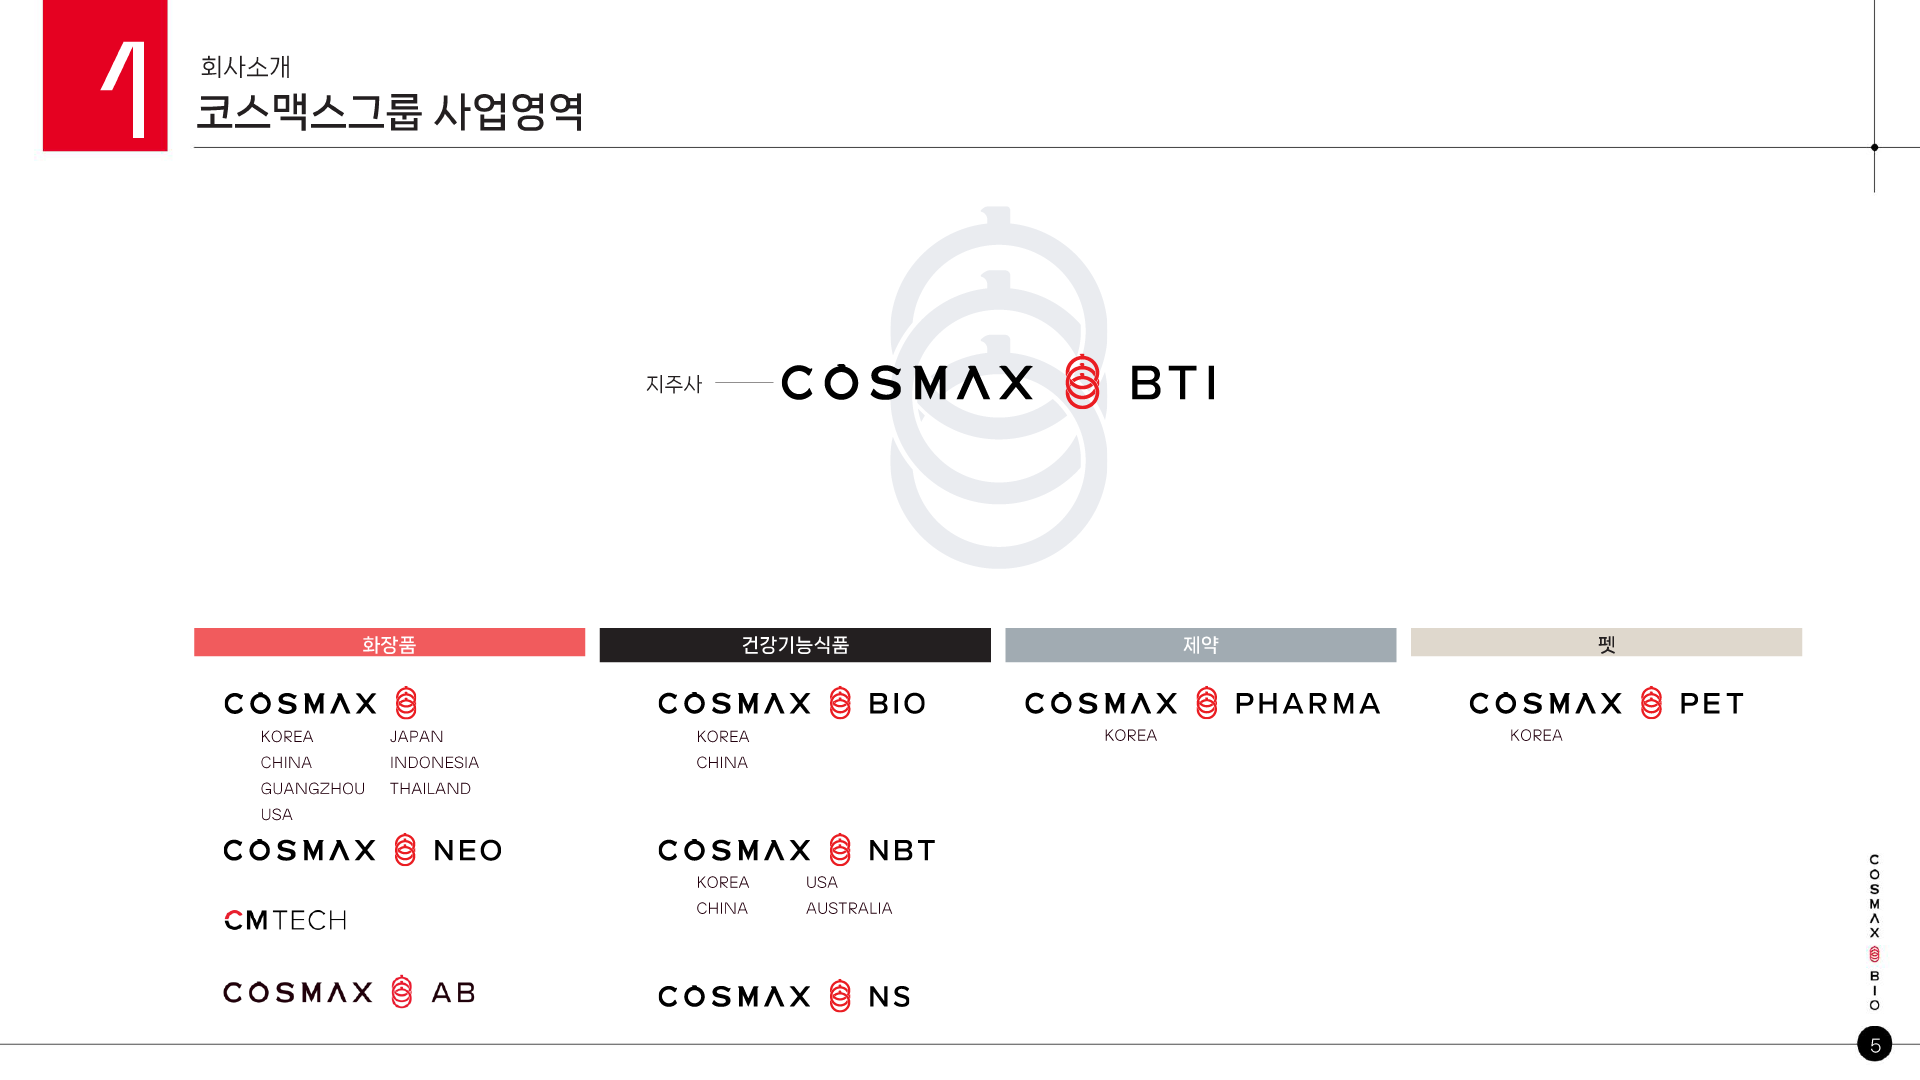
Task: Click the COSMAX PHARMA logo
Action: point(1203,703)
